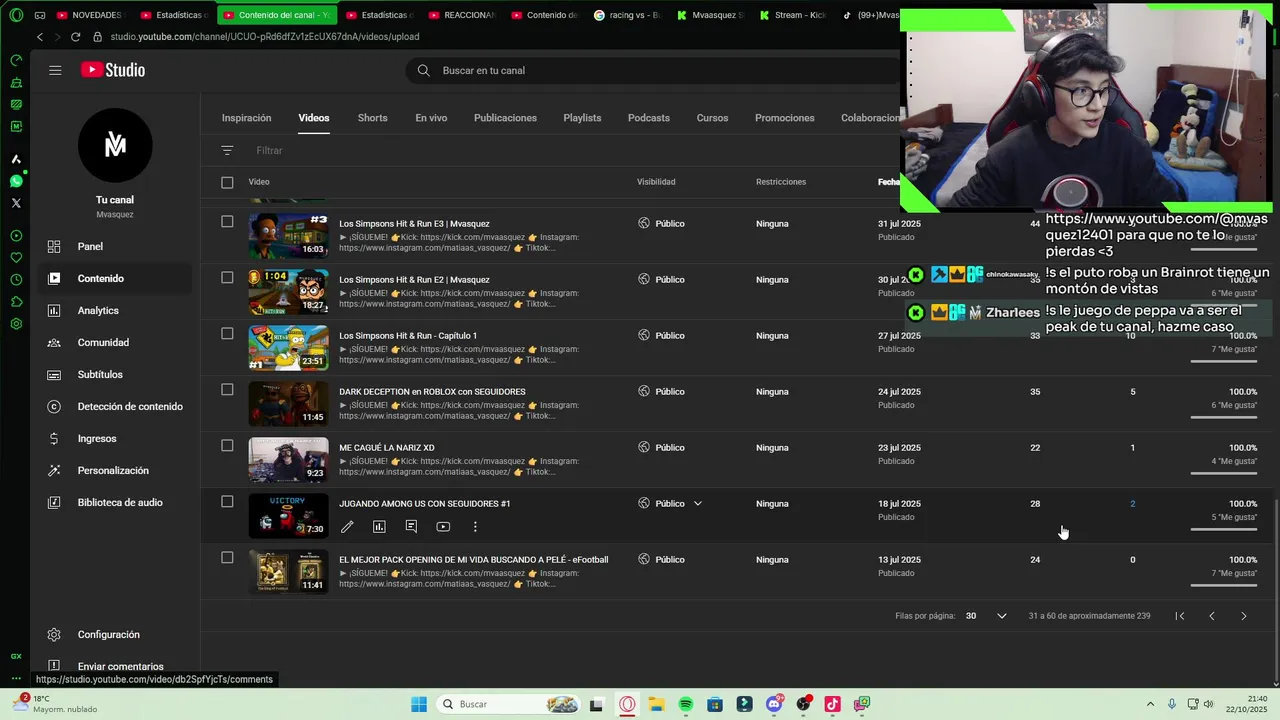Open the hamburger menu beside the Studio logo
1280x720 pixels.
[55, 70]
